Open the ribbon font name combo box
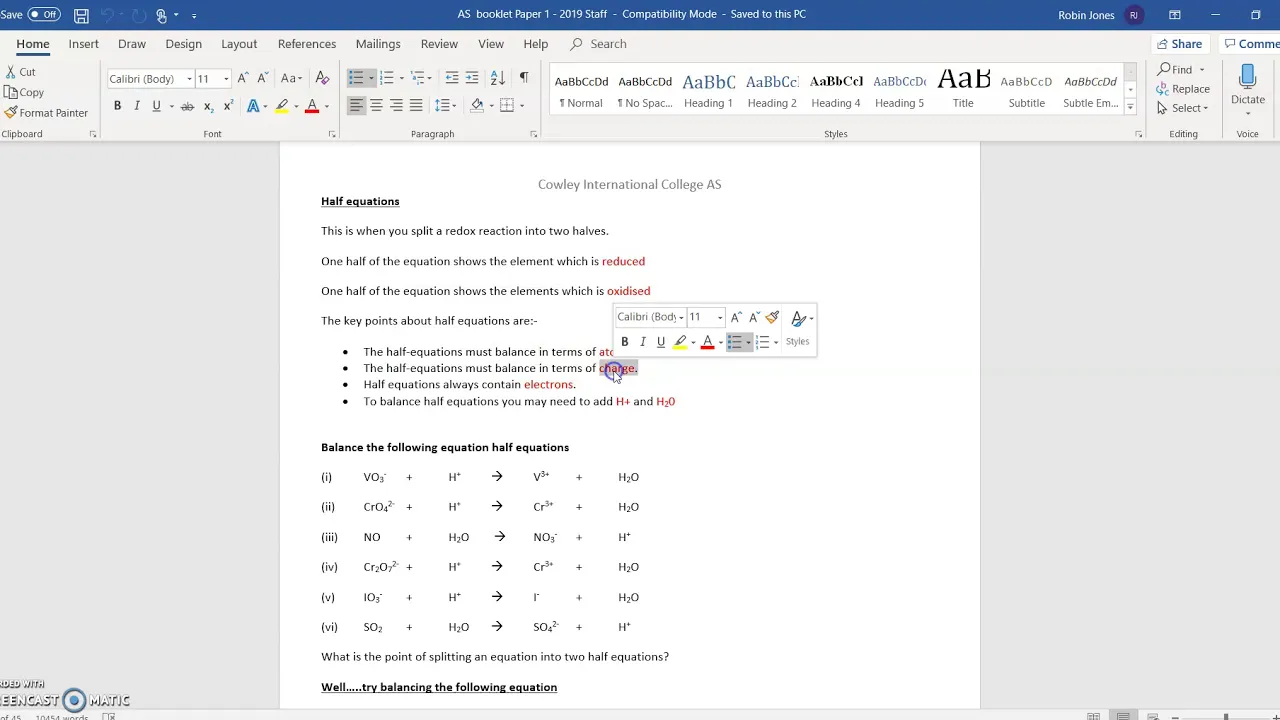Viewport: 1280px width, 720px height. pyautogui.click(x=150, y=79)
